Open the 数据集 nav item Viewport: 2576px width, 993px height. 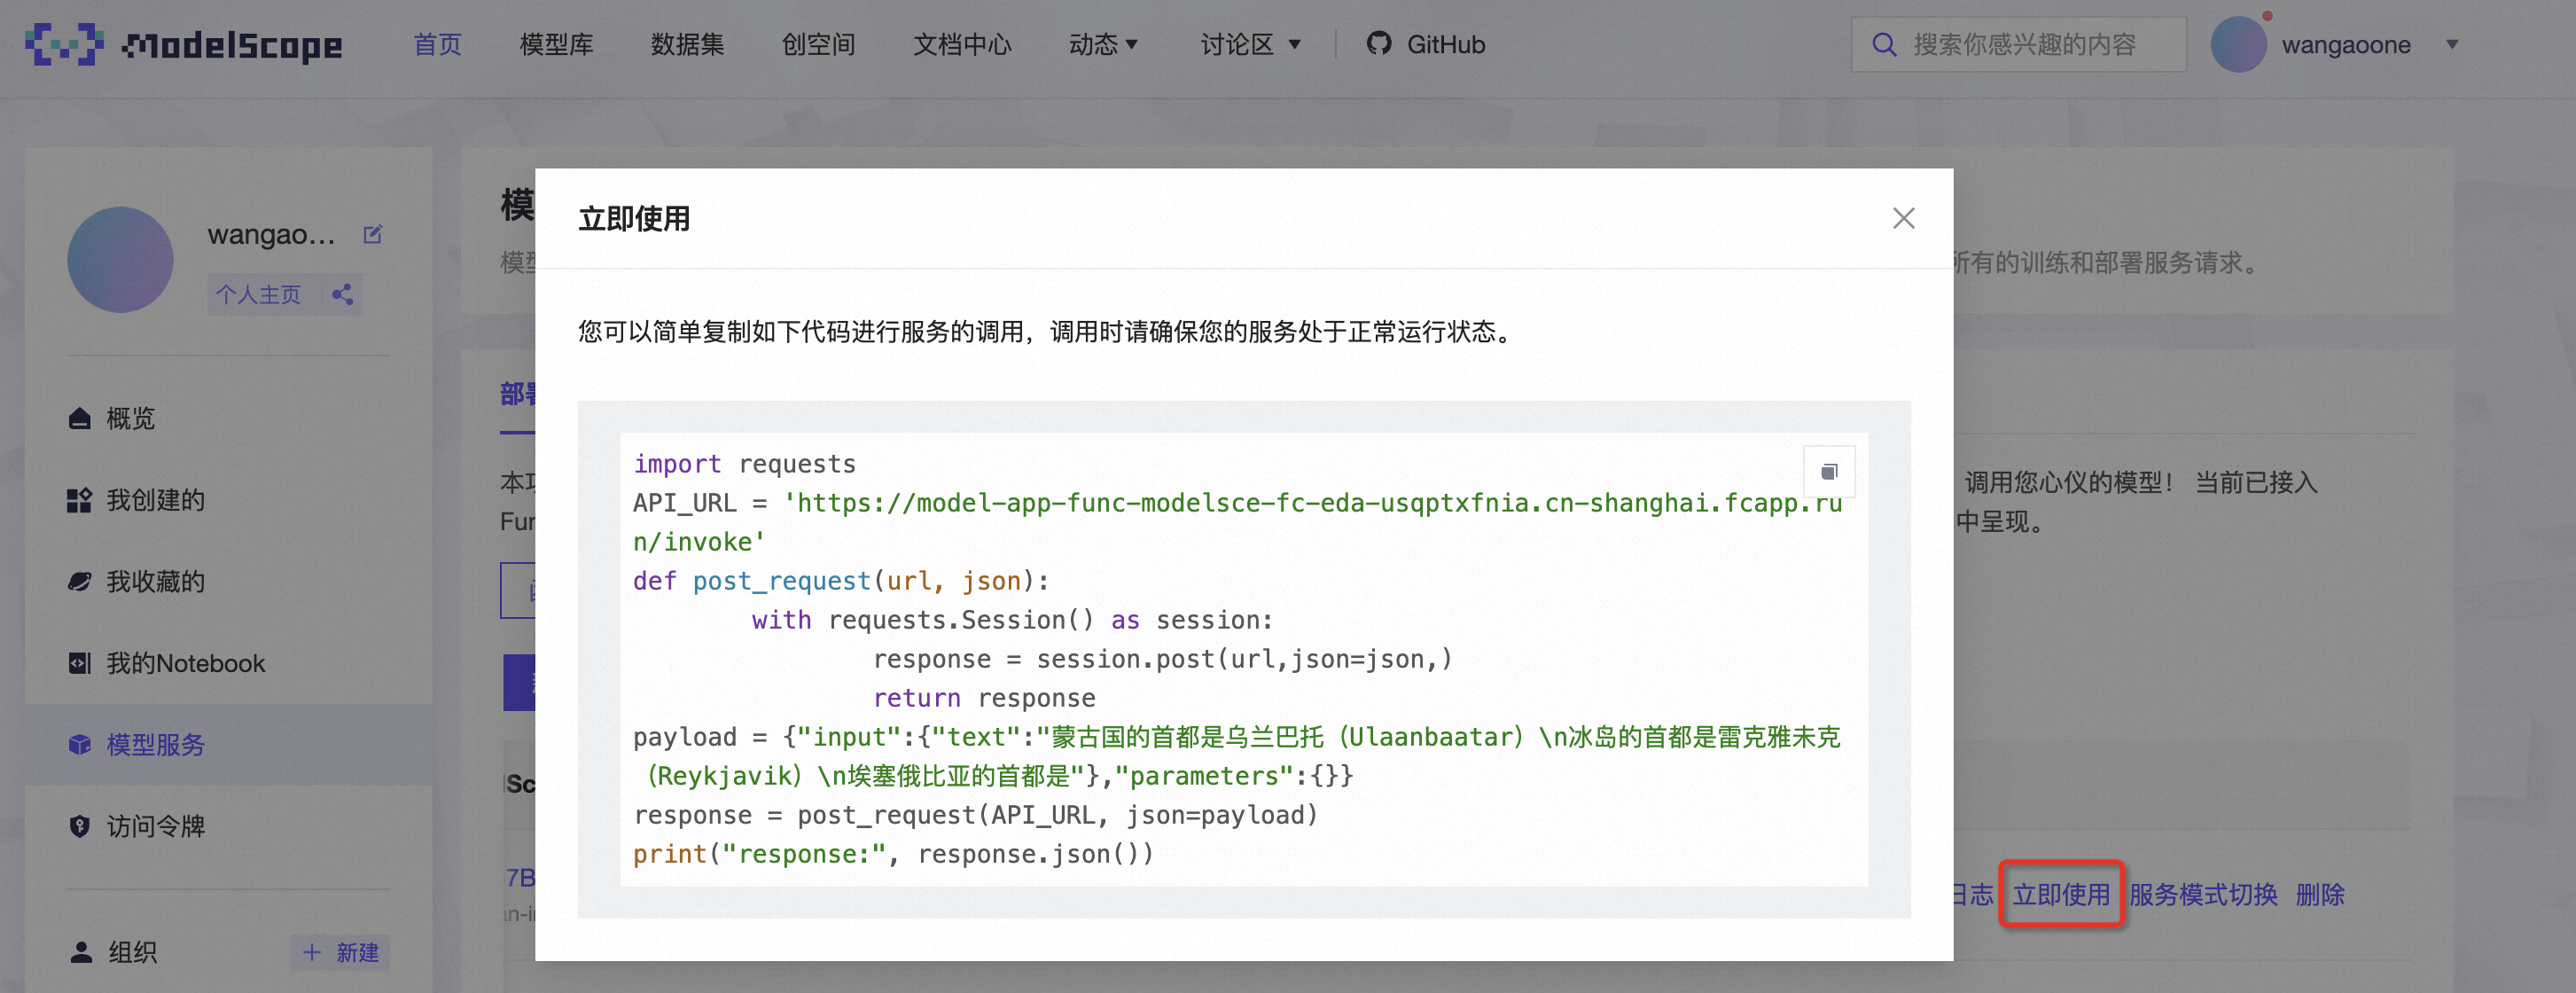(x=687, y=44)
